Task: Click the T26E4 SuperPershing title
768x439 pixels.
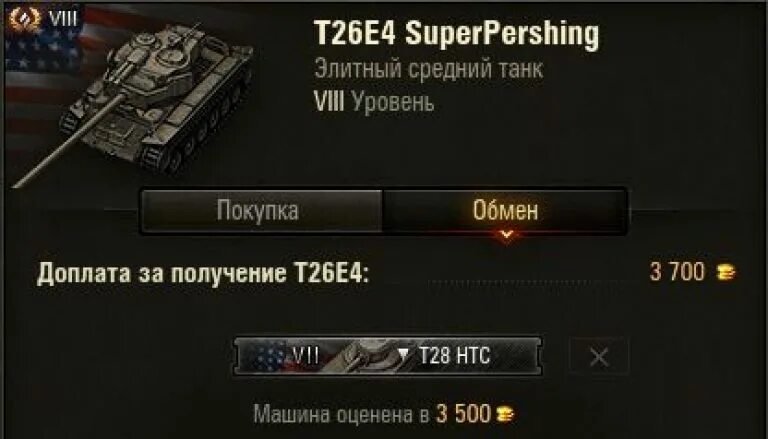Action: pos(456,34)
